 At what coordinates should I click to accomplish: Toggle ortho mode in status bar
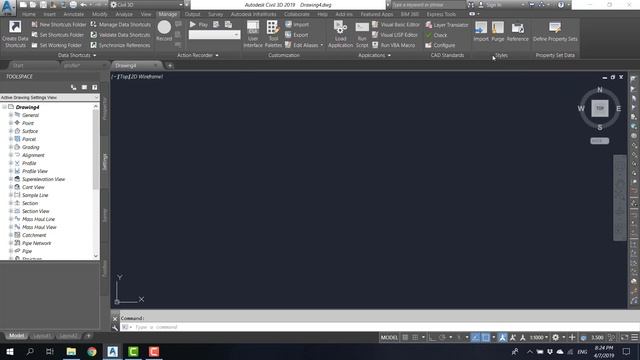tap(432, 338)
